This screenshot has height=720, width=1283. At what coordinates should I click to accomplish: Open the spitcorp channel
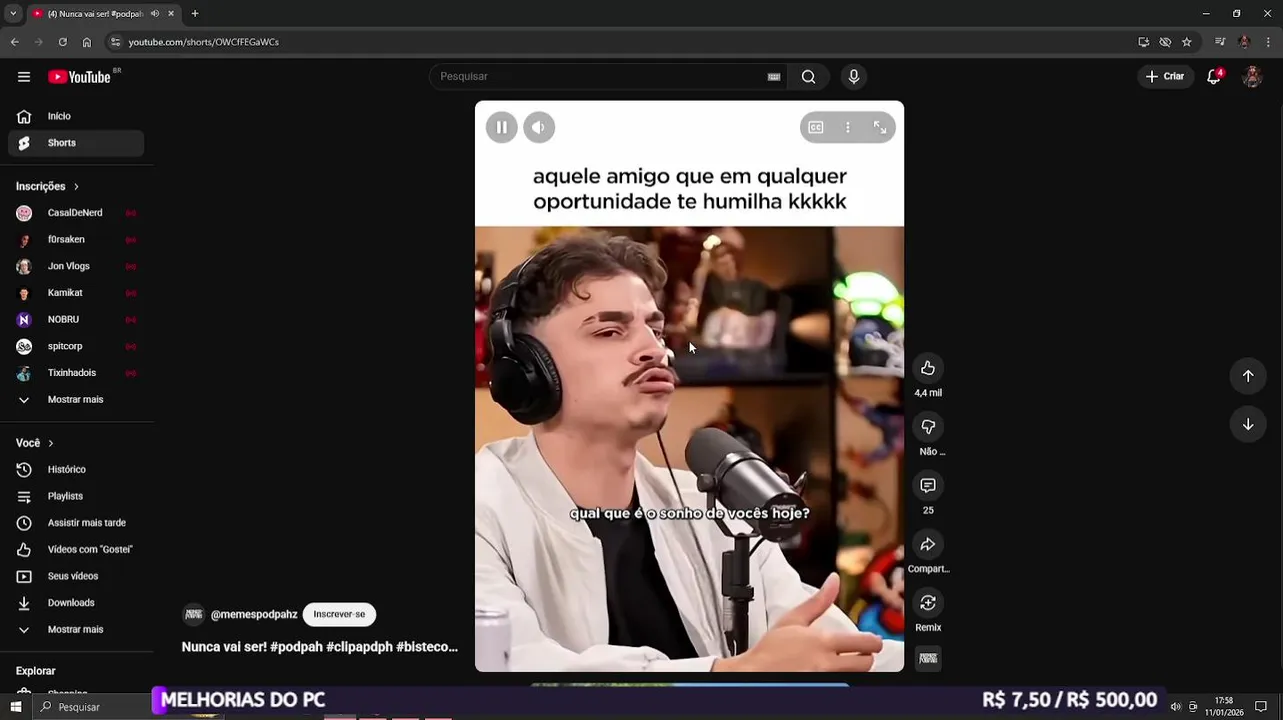point(76,346)
